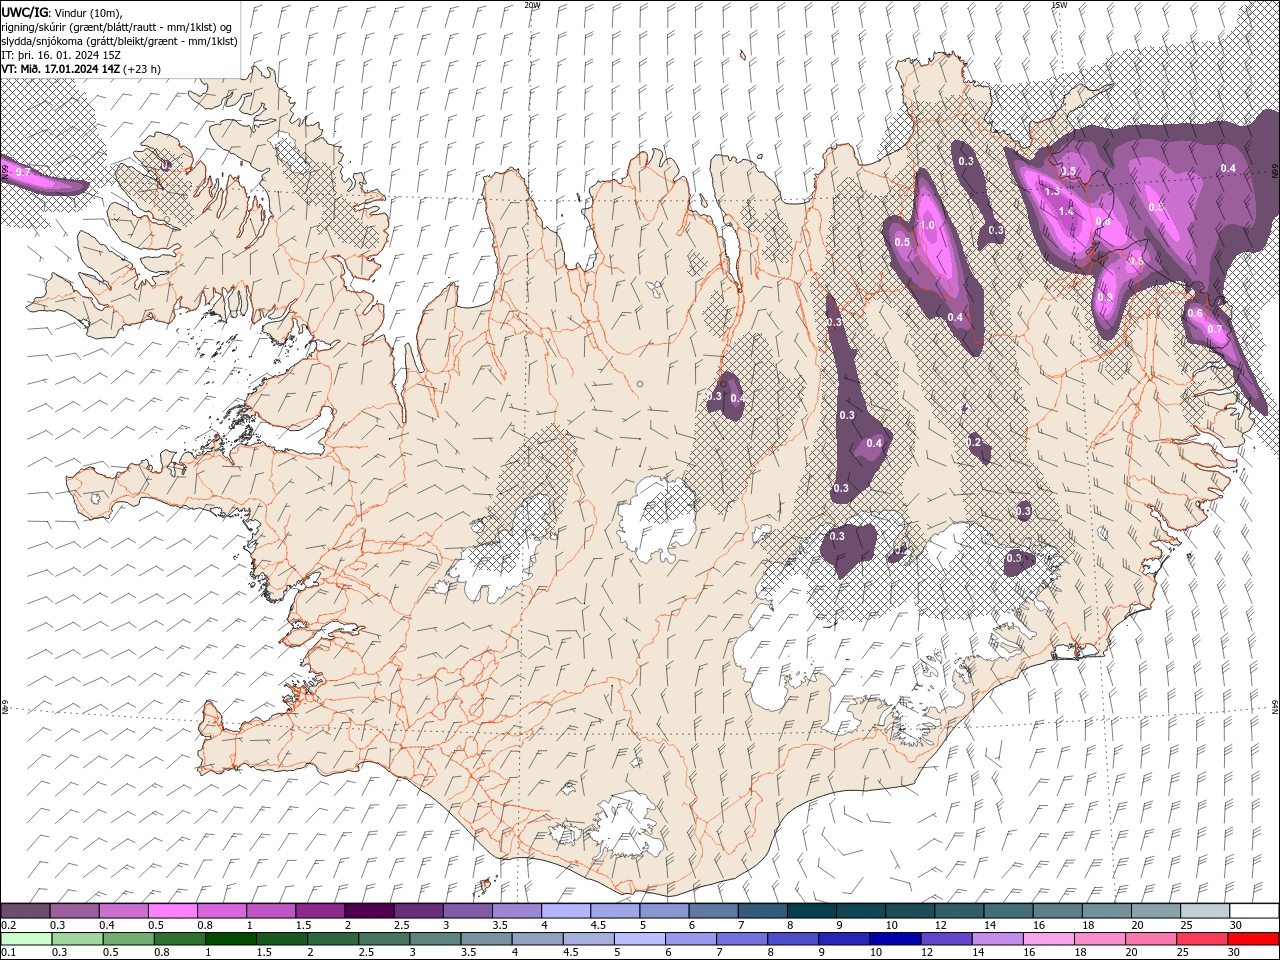Pick the lavender top-row swatch at 4
Image resolution: width=1280 pixels, height=960 pixels.
[565, 911]
